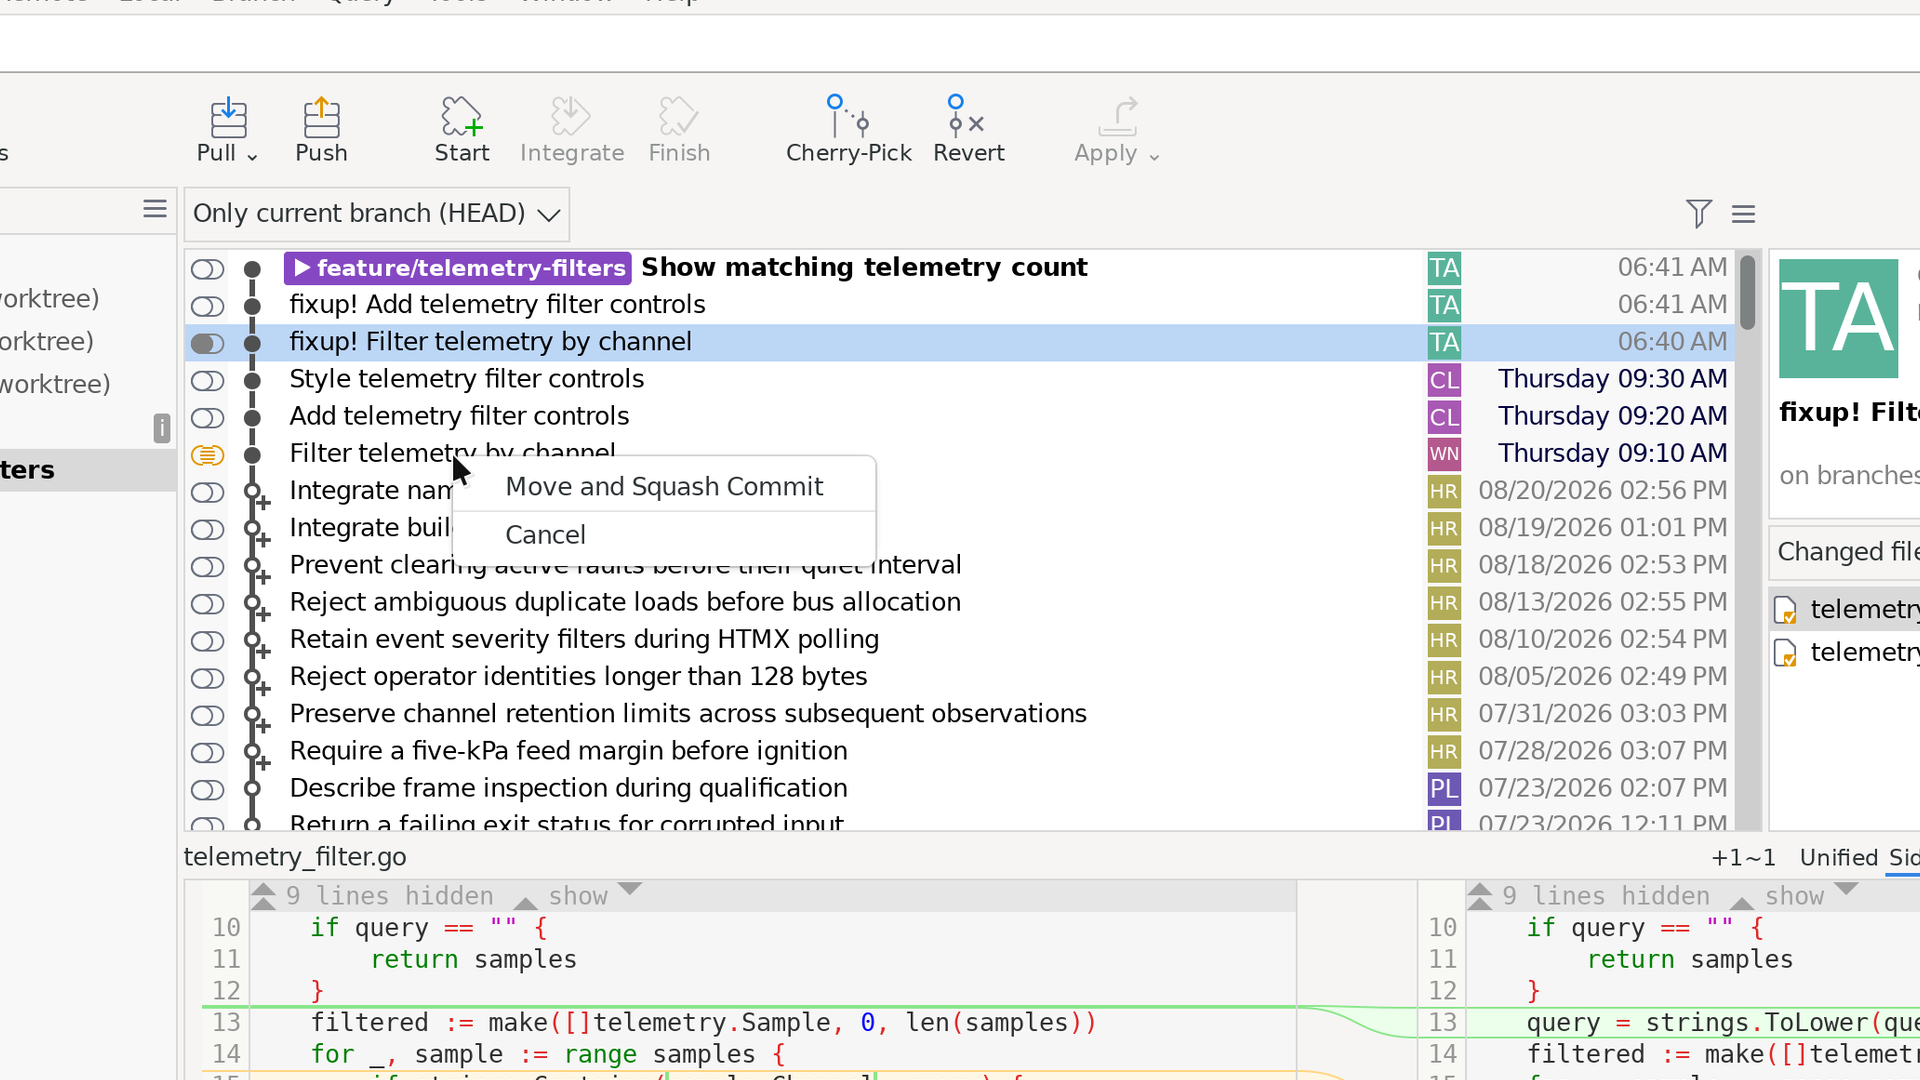
Task: Click the Start feature icon
Action: [x=461, y=117]
